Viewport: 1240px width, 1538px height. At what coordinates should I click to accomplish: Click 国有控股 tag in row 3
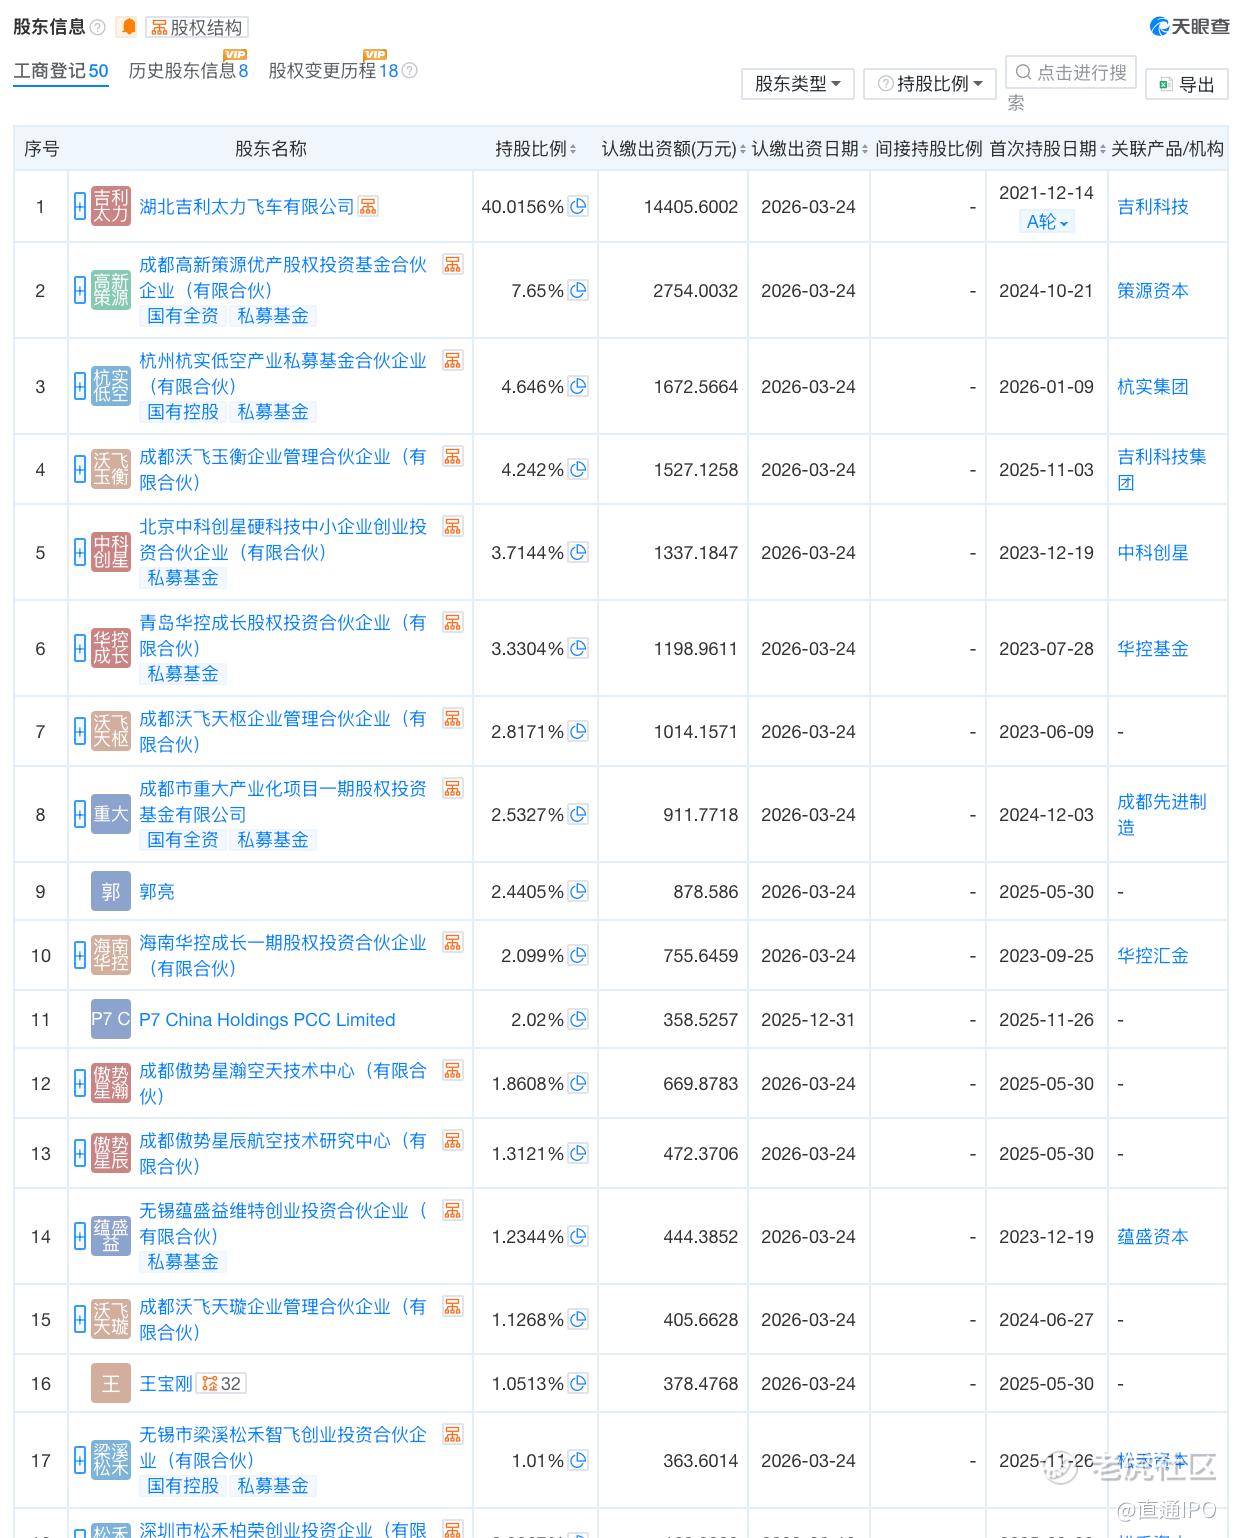point(183,412)
